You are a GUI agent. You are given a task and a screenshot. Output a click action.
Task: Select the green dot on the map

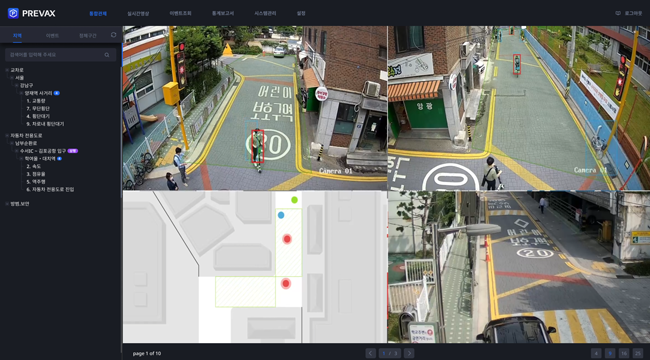tap(294, 200)
